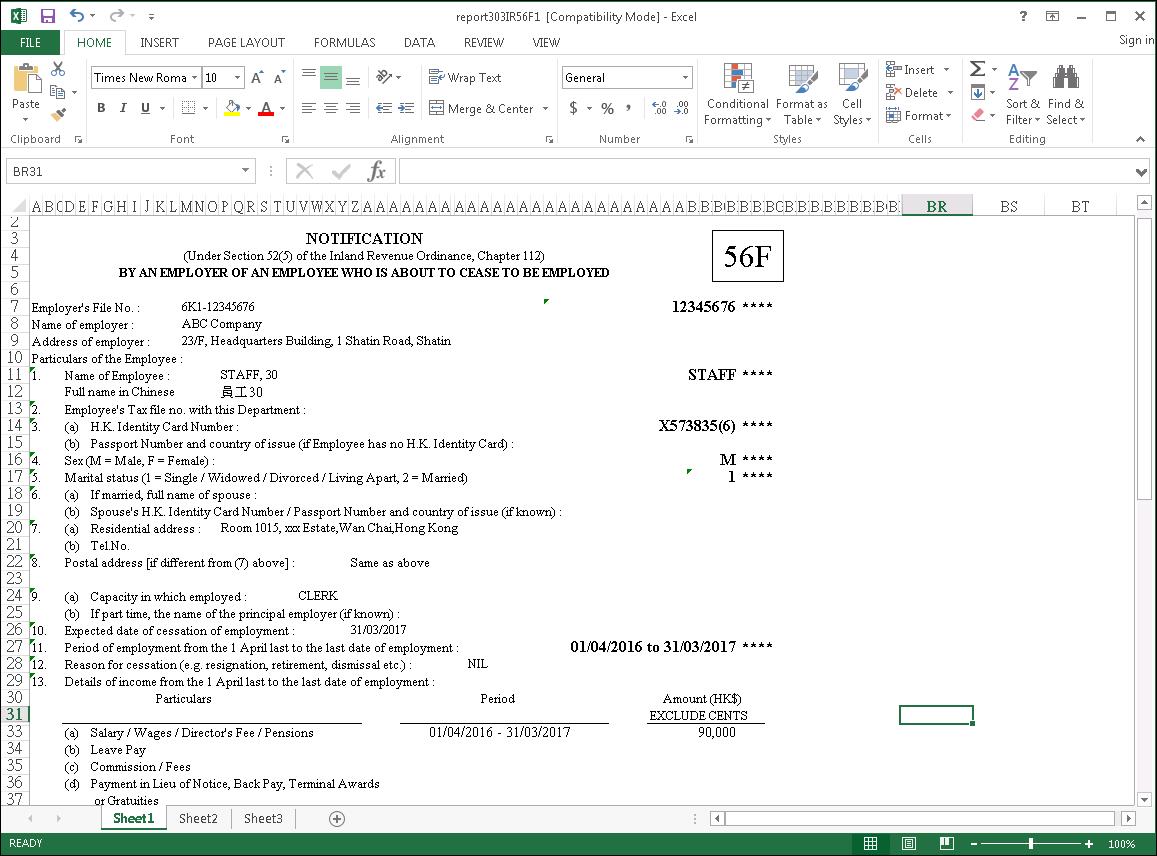The width and height of the screenshot is (1157, 856).
Task: Click the Format Painter brush icon
Action: (x=58, y=114)
